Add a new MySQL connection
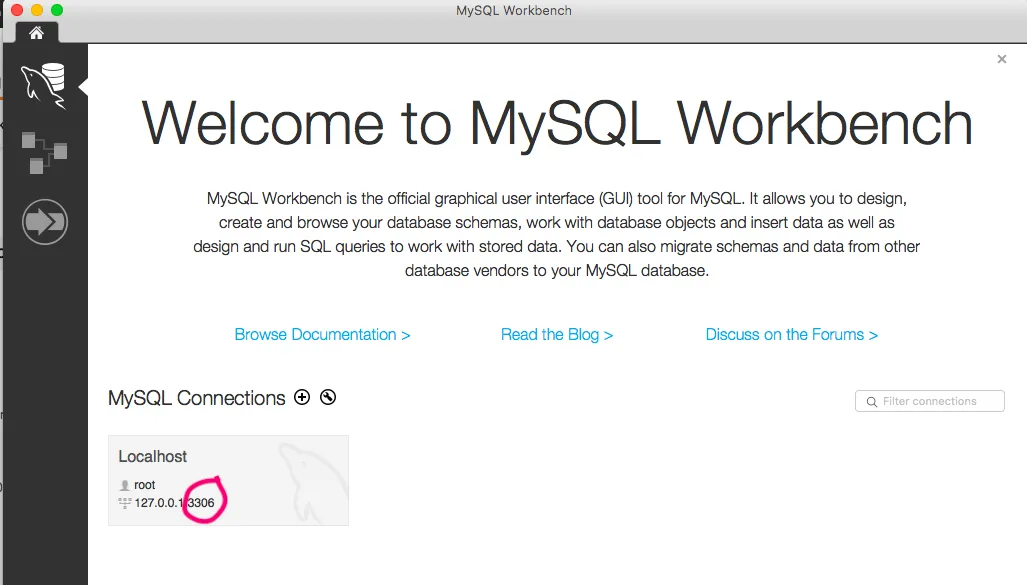 coord(302,398)
